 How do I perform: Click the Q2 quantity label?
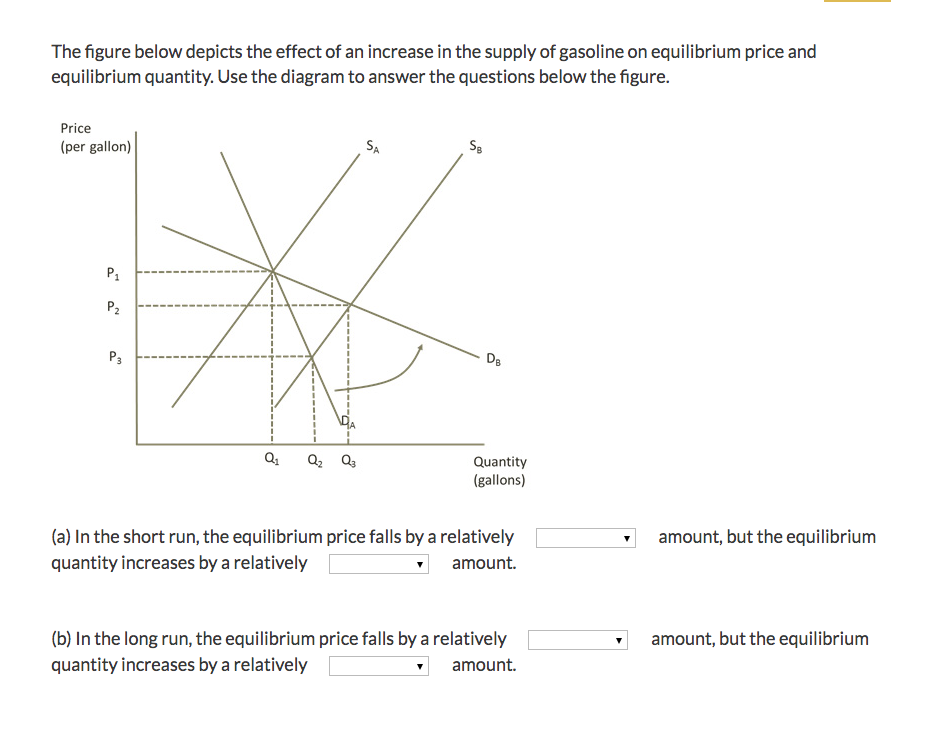(x=313, y=459)
